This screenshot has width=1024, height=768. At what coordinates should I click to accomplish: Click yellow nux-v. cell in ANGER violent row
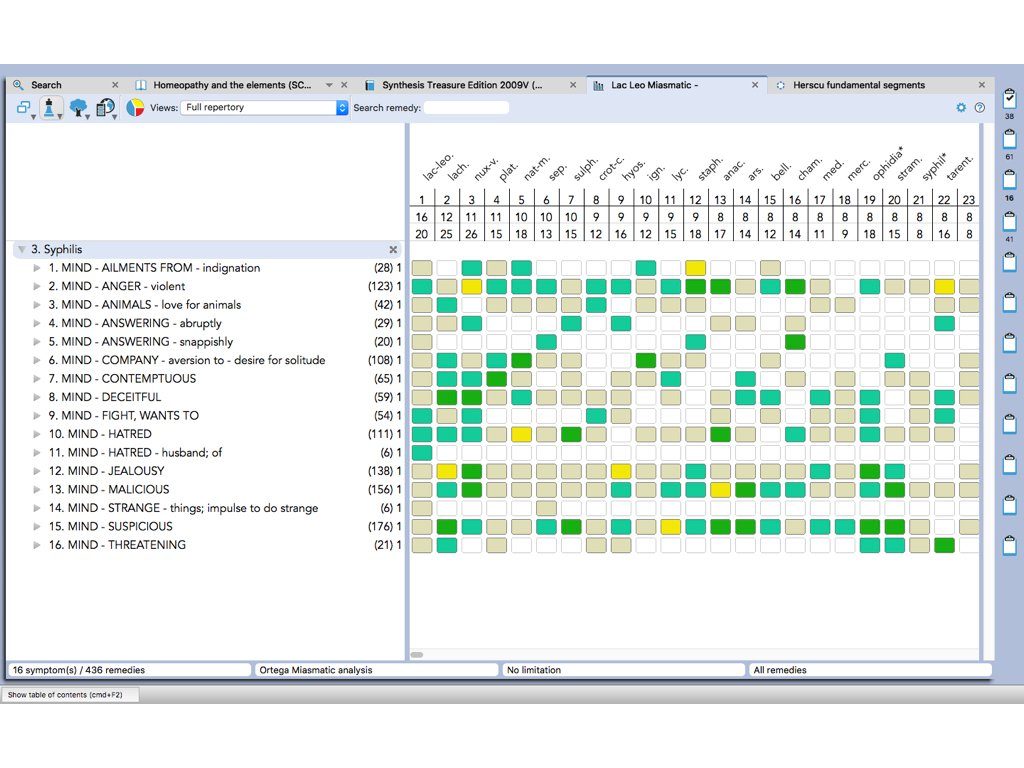[472, 286]
